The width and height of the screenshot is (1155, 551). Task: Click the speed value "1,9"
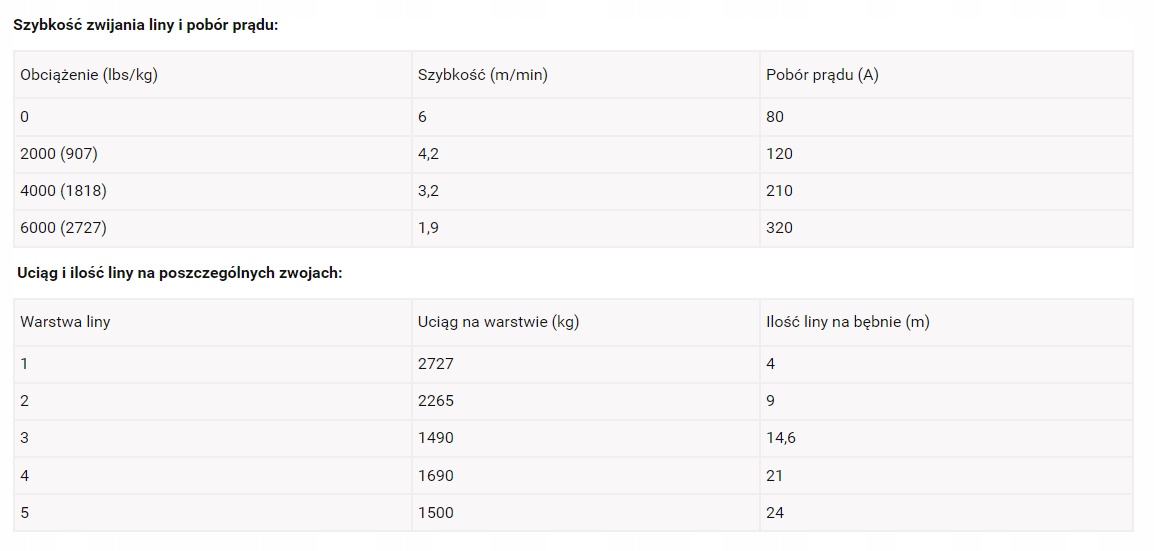428,228
